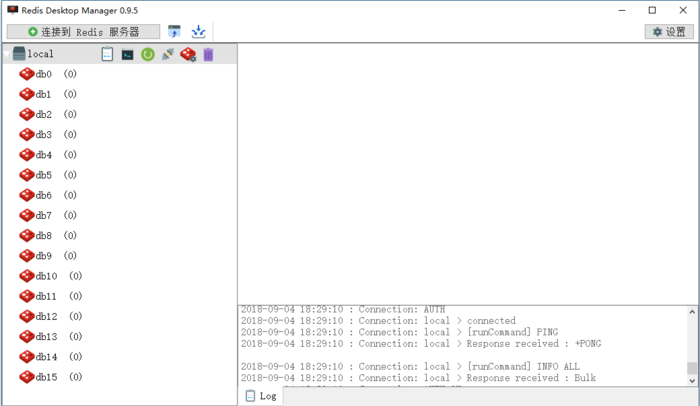Click the Redis Desktop Manager title icon
Viewport: 700px width, 406px height.
12,10
